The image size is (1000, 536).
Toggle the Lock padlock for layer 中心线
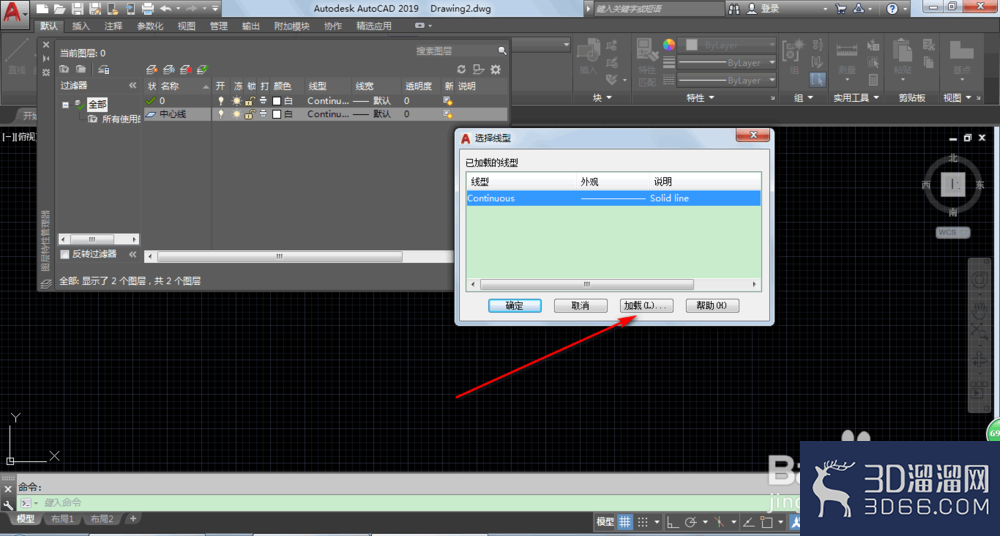tap(250, 114)
